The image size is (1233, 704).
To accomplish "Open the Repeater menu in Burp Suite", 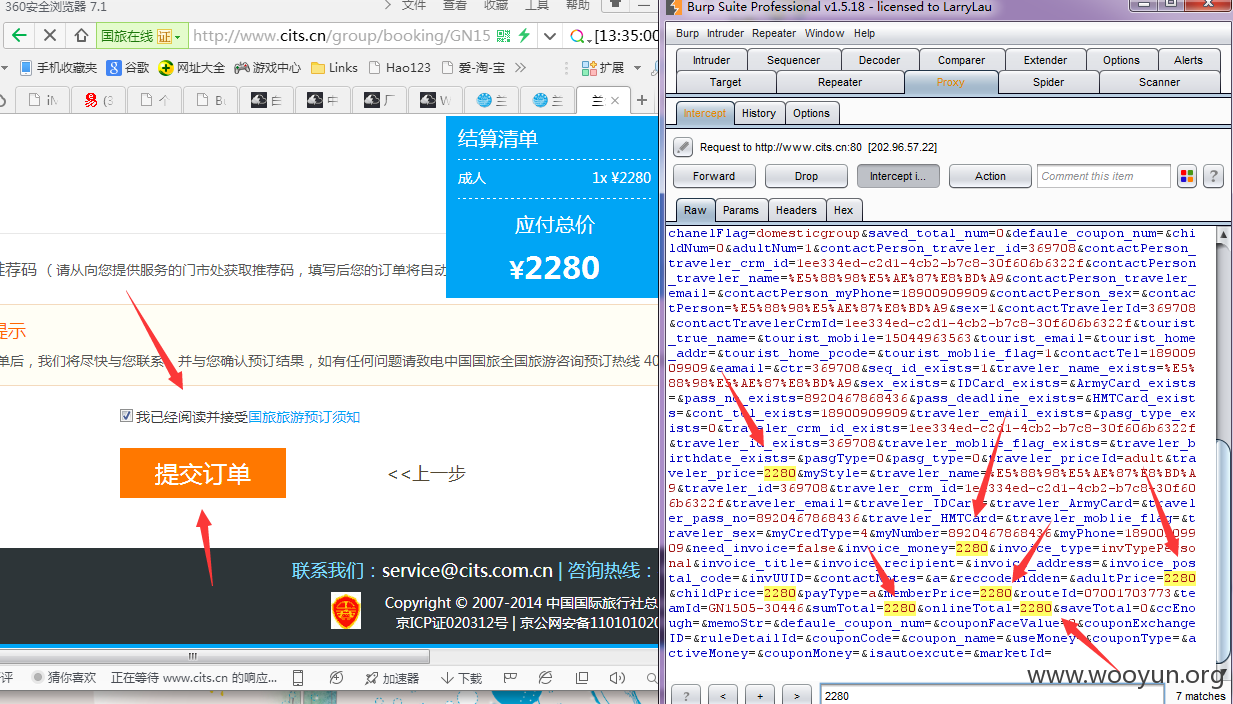I will tap(774, 33).
